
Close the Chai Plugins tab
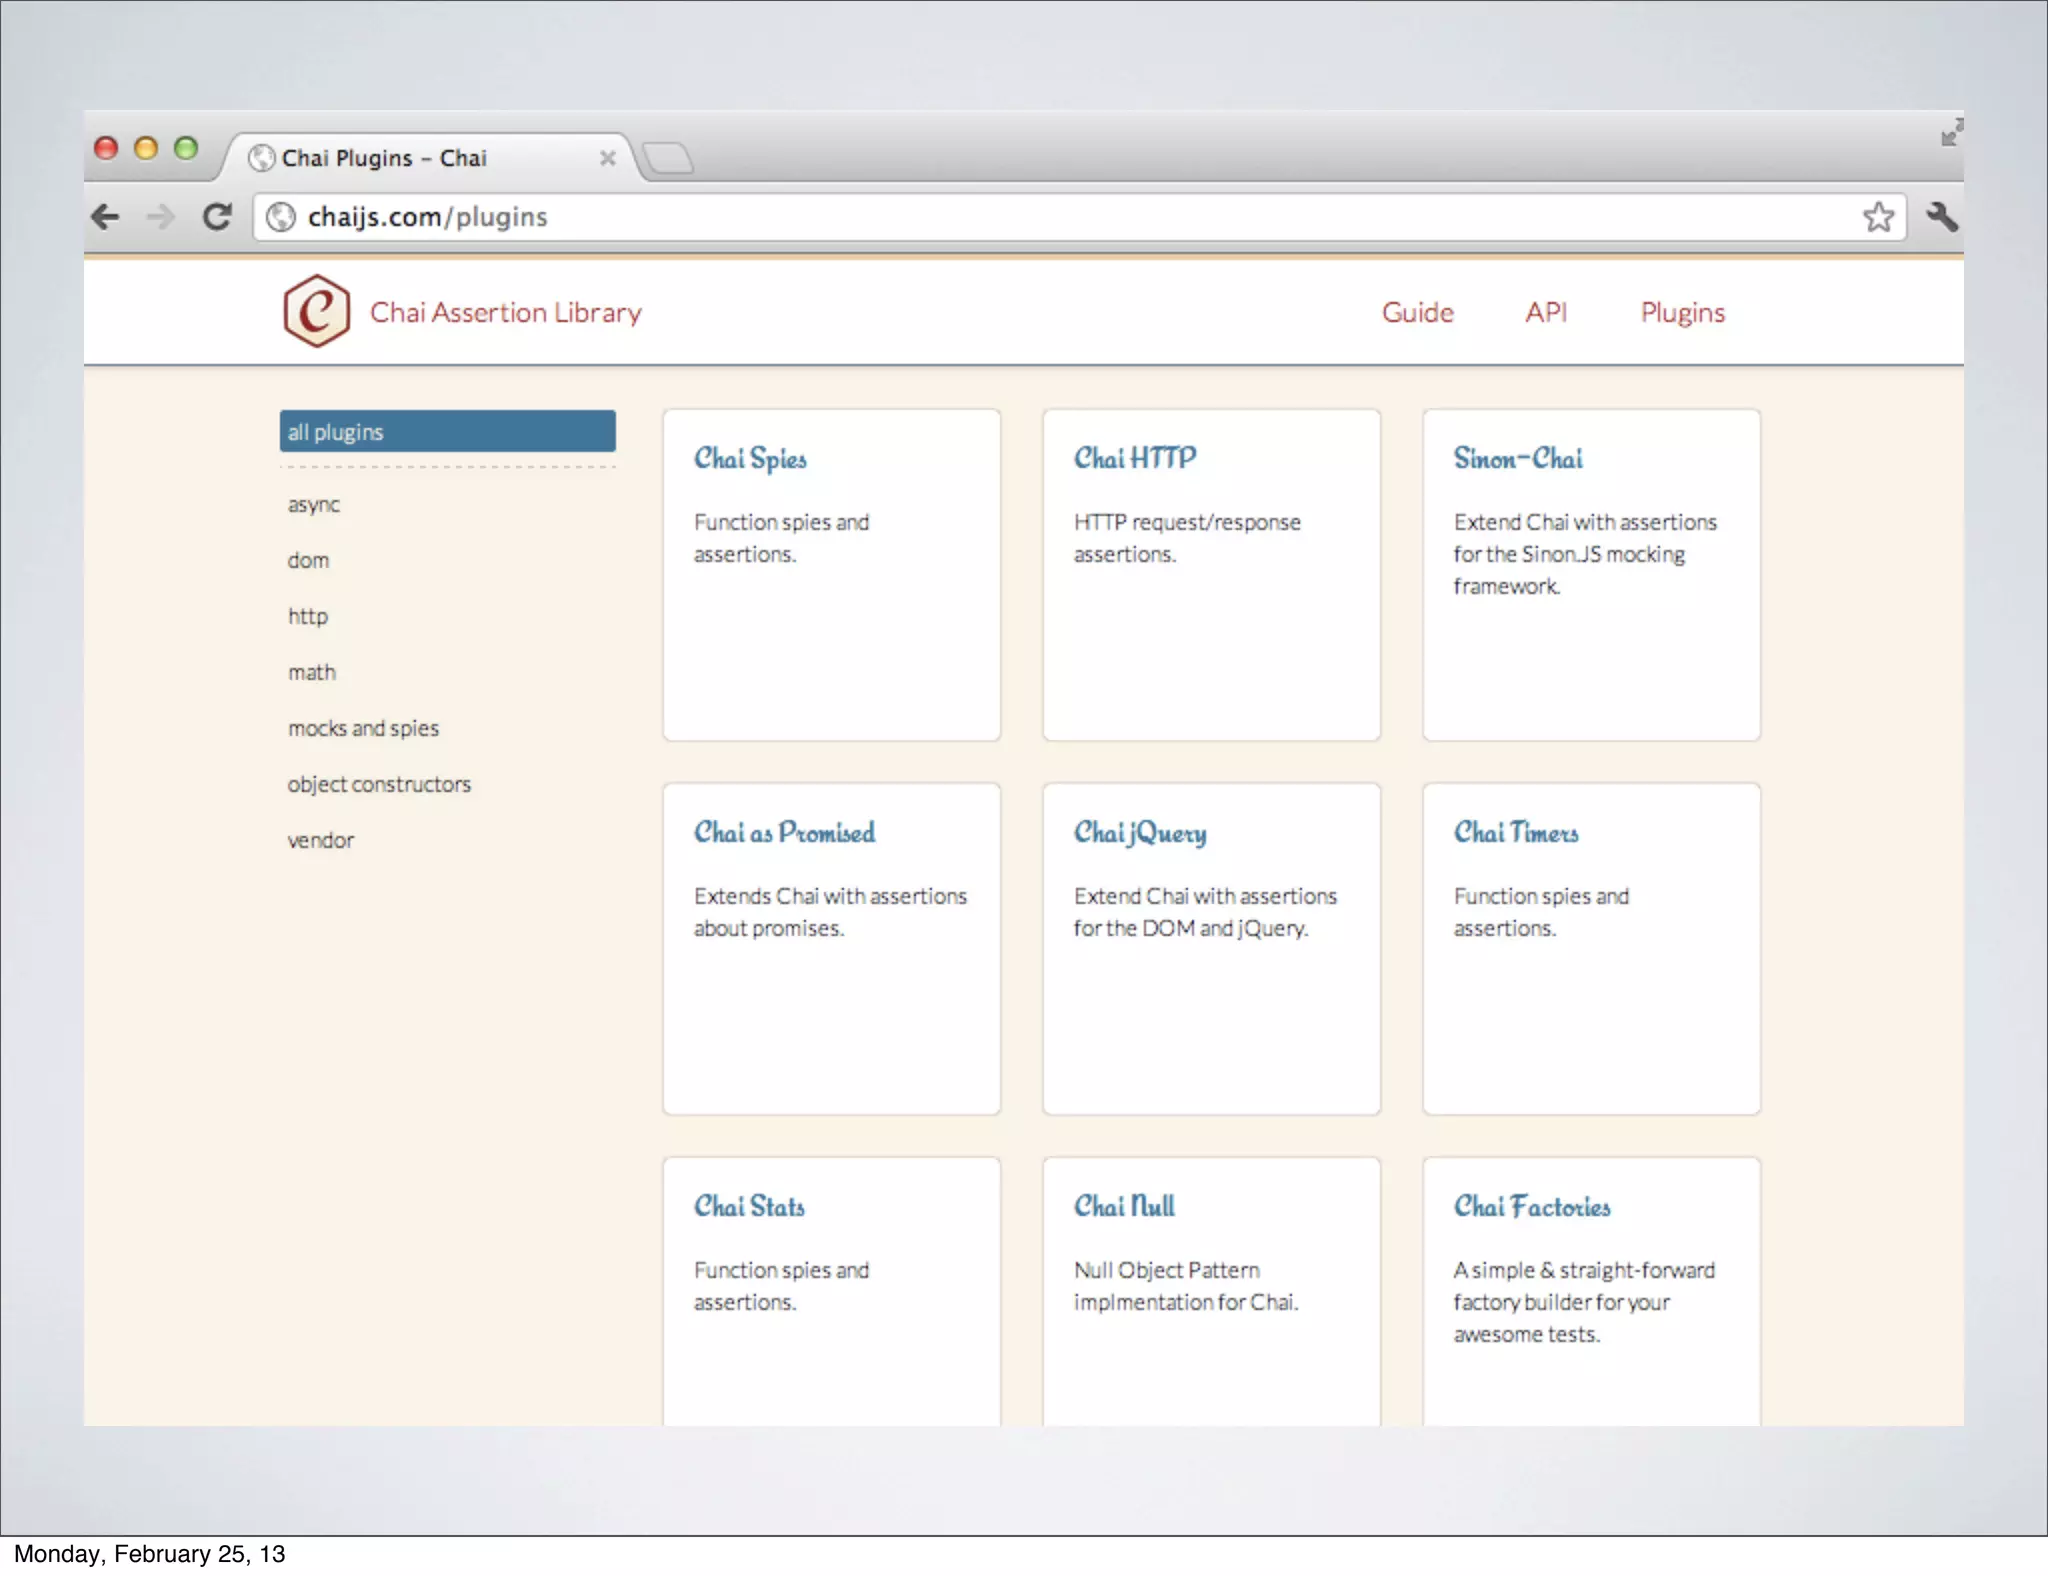pyautogui.click(x=607, y=158)
